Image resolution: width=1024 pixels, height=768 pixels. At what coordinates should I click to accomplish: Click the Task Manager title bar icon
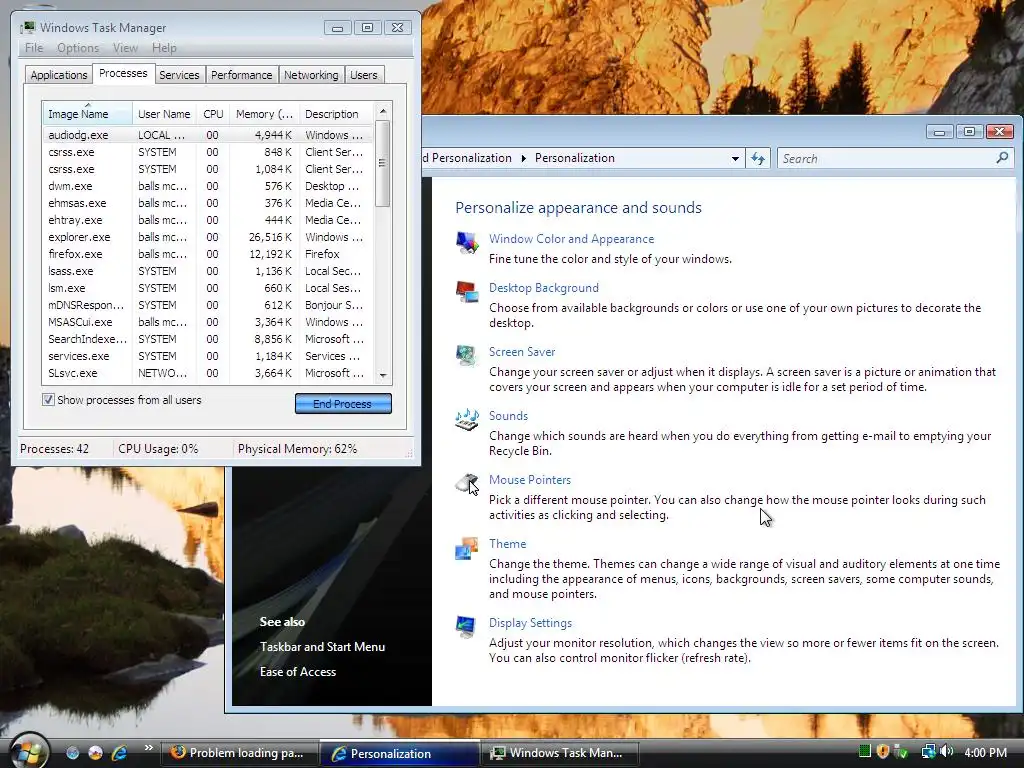[28, 27]
